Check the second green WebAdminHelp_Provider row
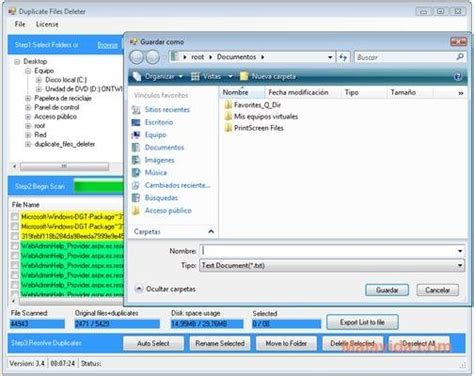The width and height of the screenshot is (474, 376). tap(15, 256)
